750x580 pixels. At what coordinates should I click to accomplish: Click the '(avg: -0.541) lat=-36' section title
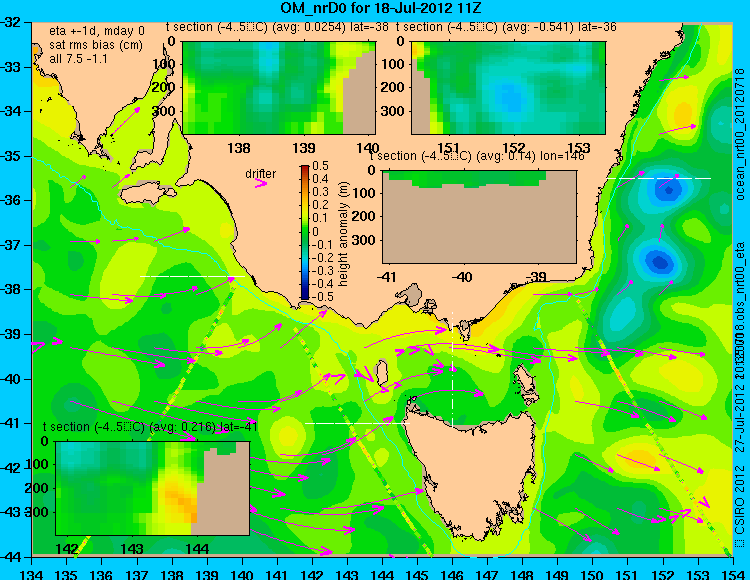(559, 27)
